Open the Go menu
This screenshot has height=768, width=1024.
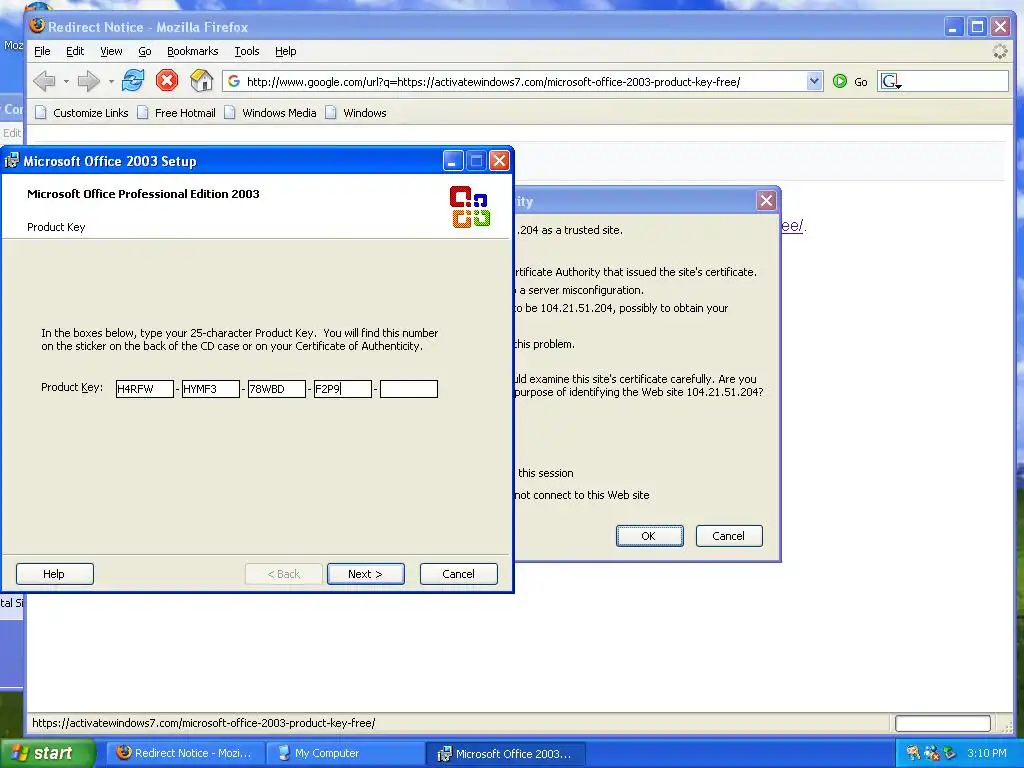(144, 51)
